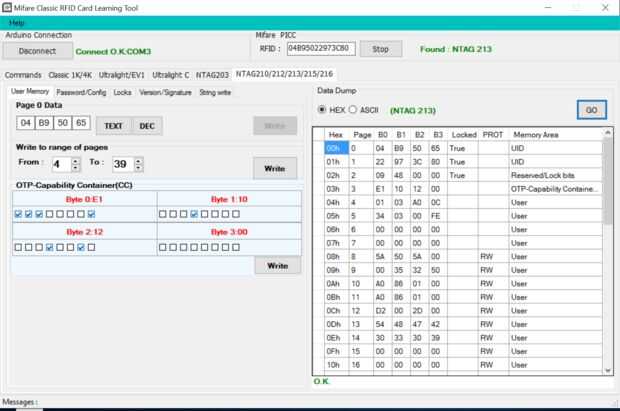The width and height of the screenshot is (620, 411).
Task: Select the NTAG210/212/213/215/216 tab
Action: click(x=284, y=74)
